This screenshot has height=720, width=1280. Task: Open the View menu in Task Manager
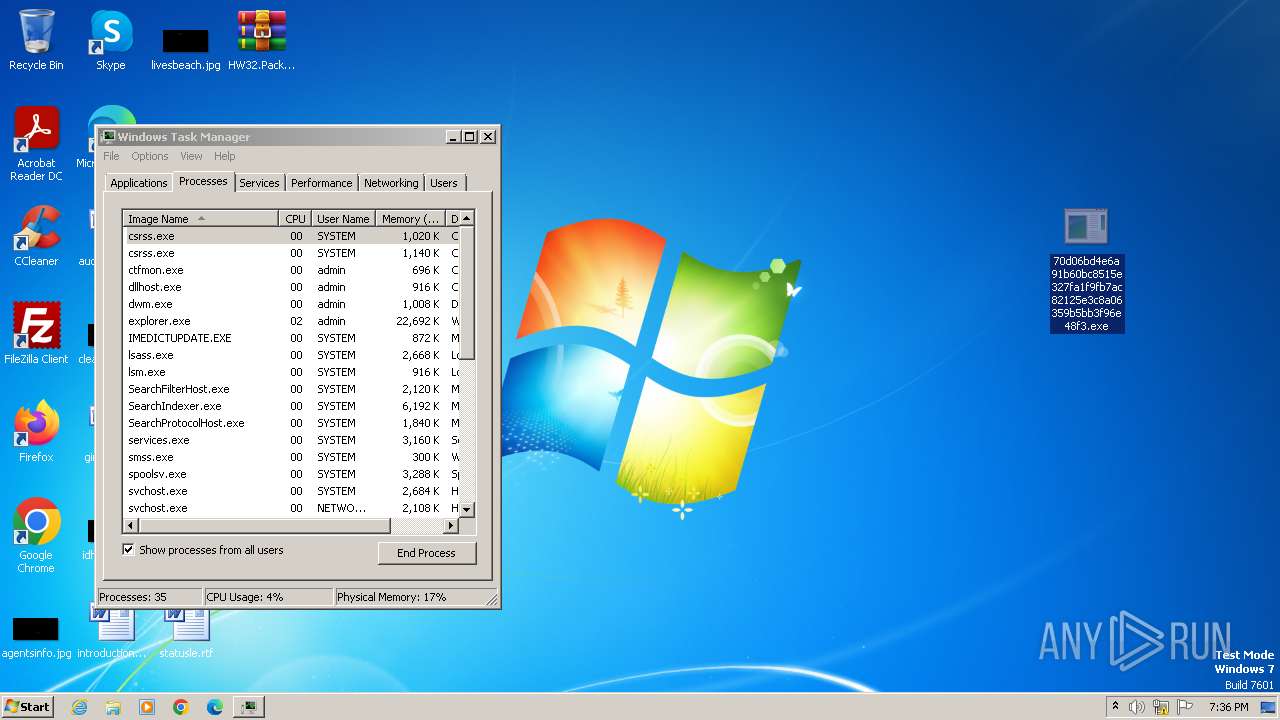tap(191, 156)
